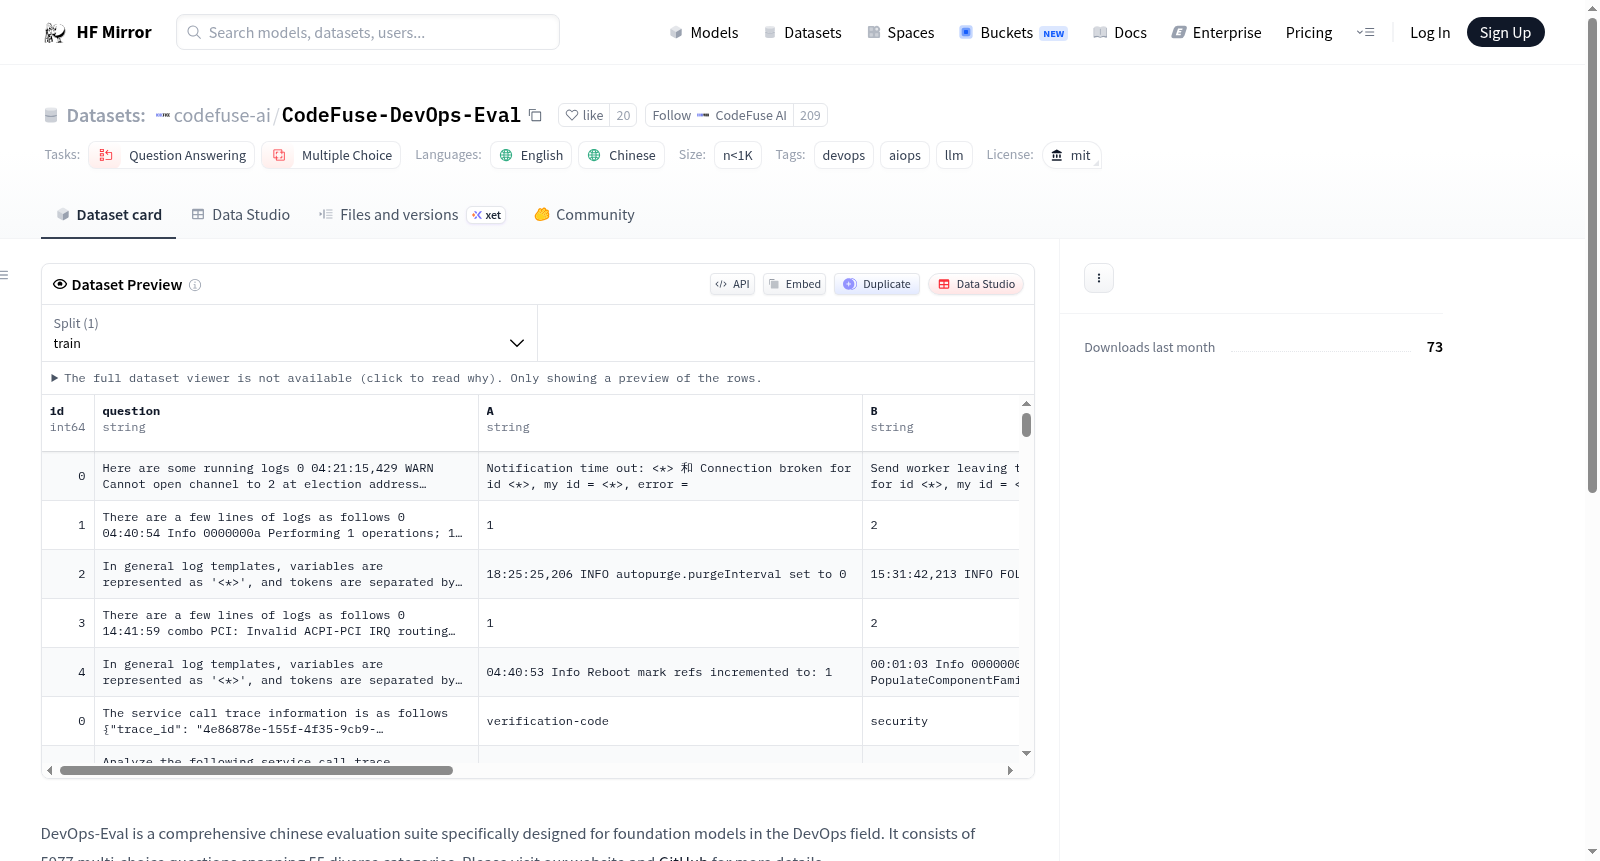The width and height of the screenshot is (1600, 861).
Task: Open Buckets in the top navigation
Action: (x=1013, y=33)
